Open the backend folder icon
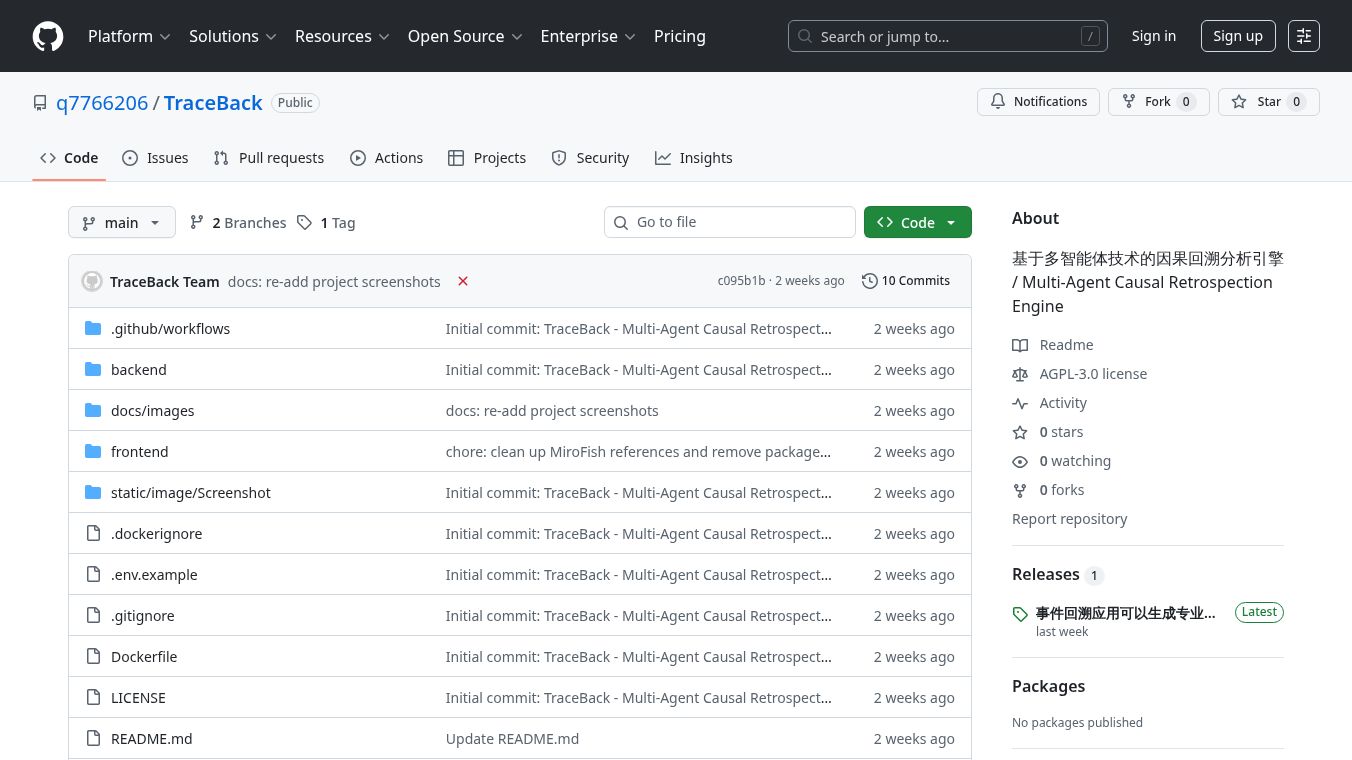Screen dimensions: 1352x760 (x=93, y=370)
